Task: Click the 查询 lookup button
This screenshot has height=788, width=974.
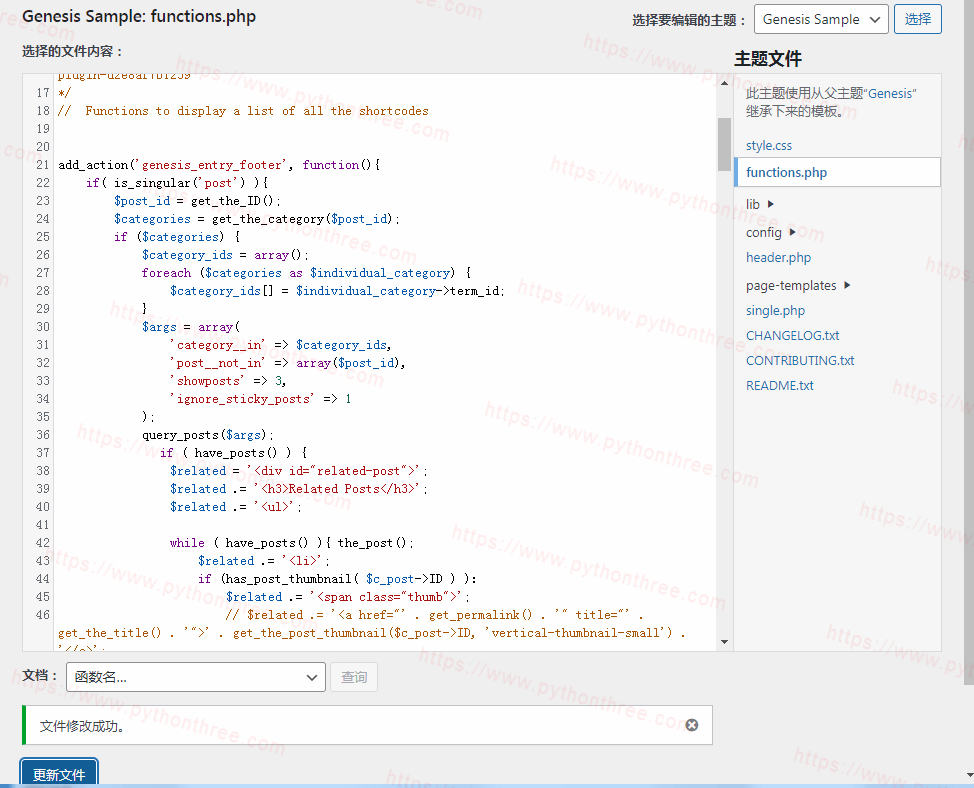Action: (x=353, y=677)
